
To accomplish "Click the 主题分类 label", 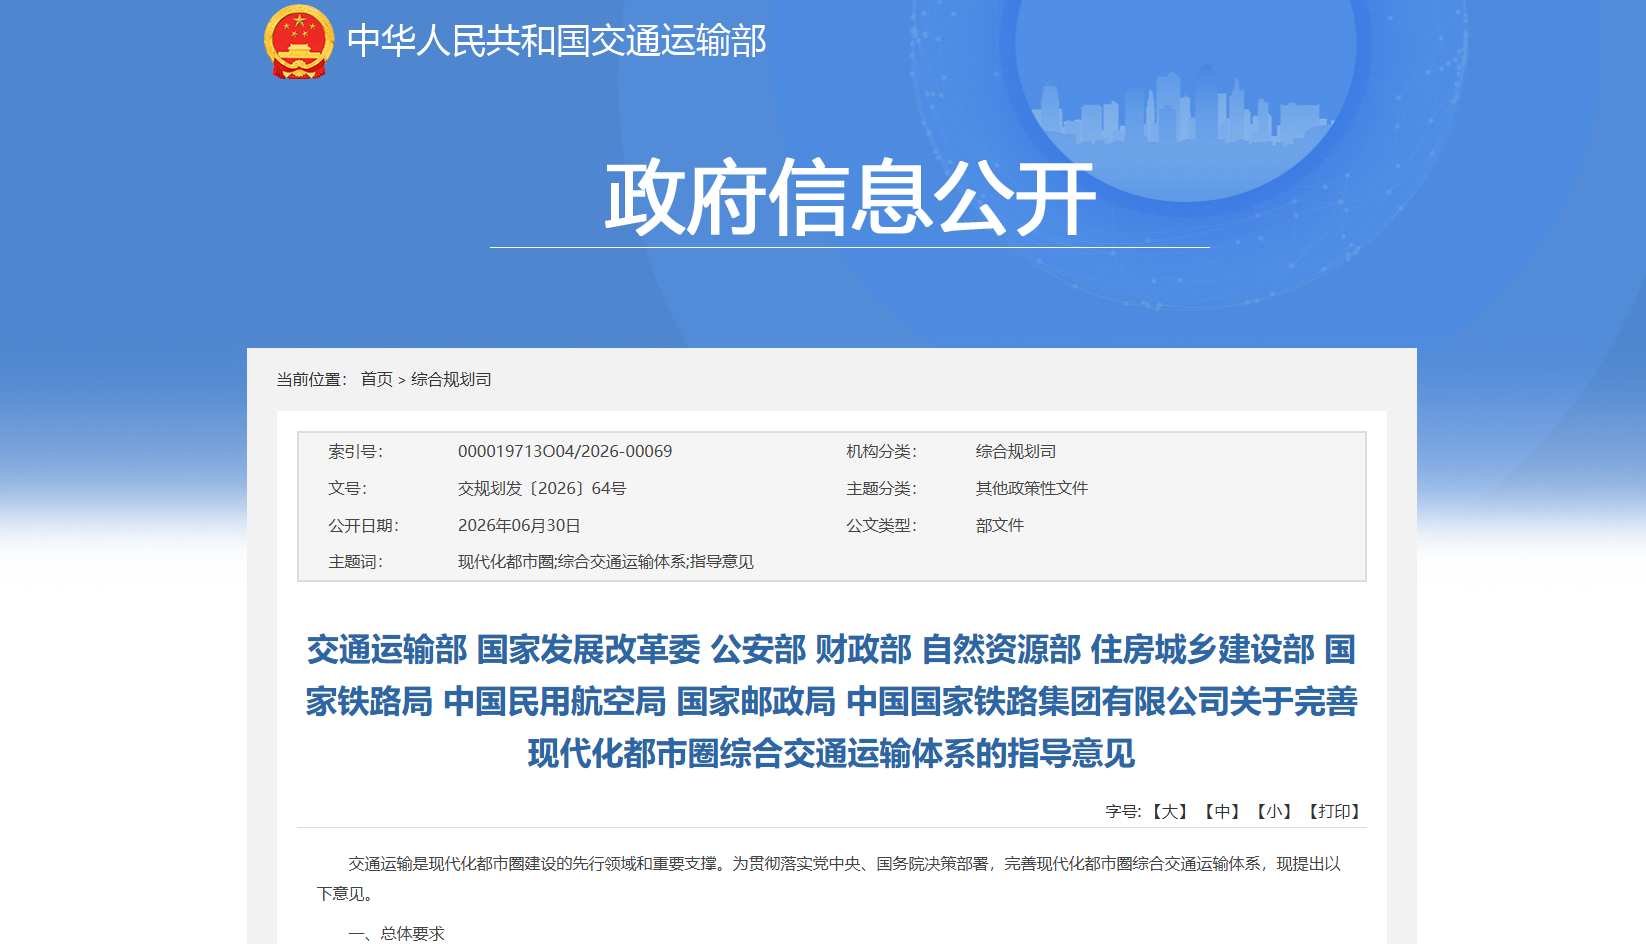I will 882,488.
